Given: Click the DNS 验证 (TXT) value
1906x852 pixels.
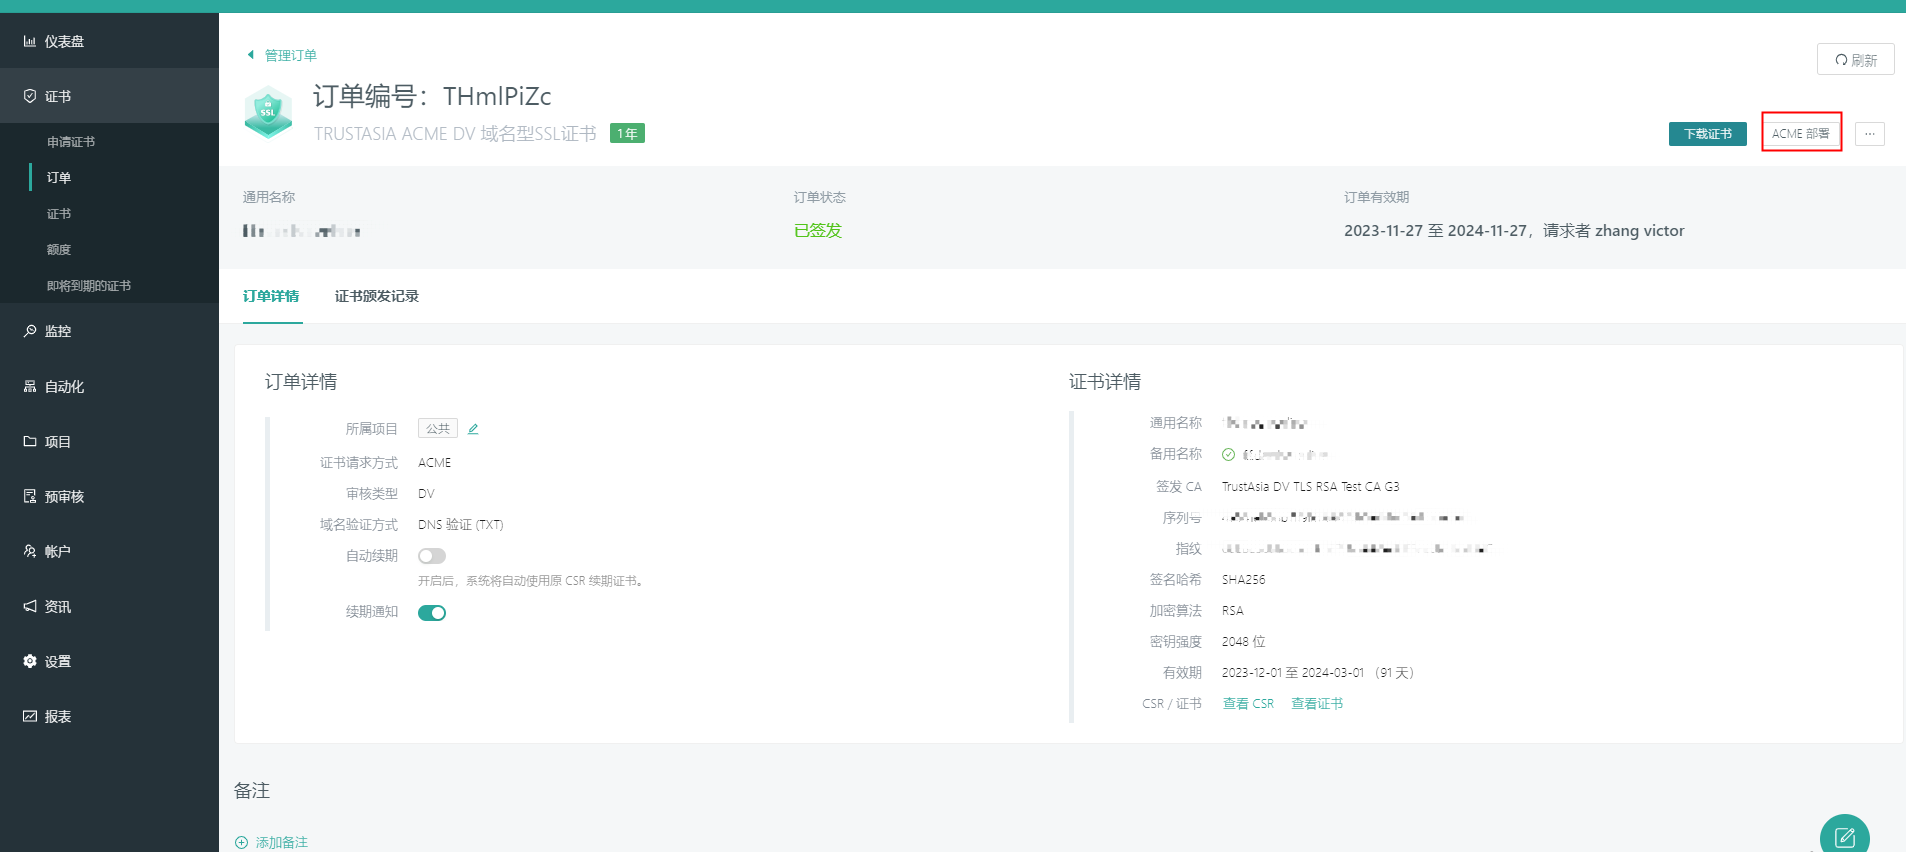Looking at the screenshot, I should (x=460, y=525).
